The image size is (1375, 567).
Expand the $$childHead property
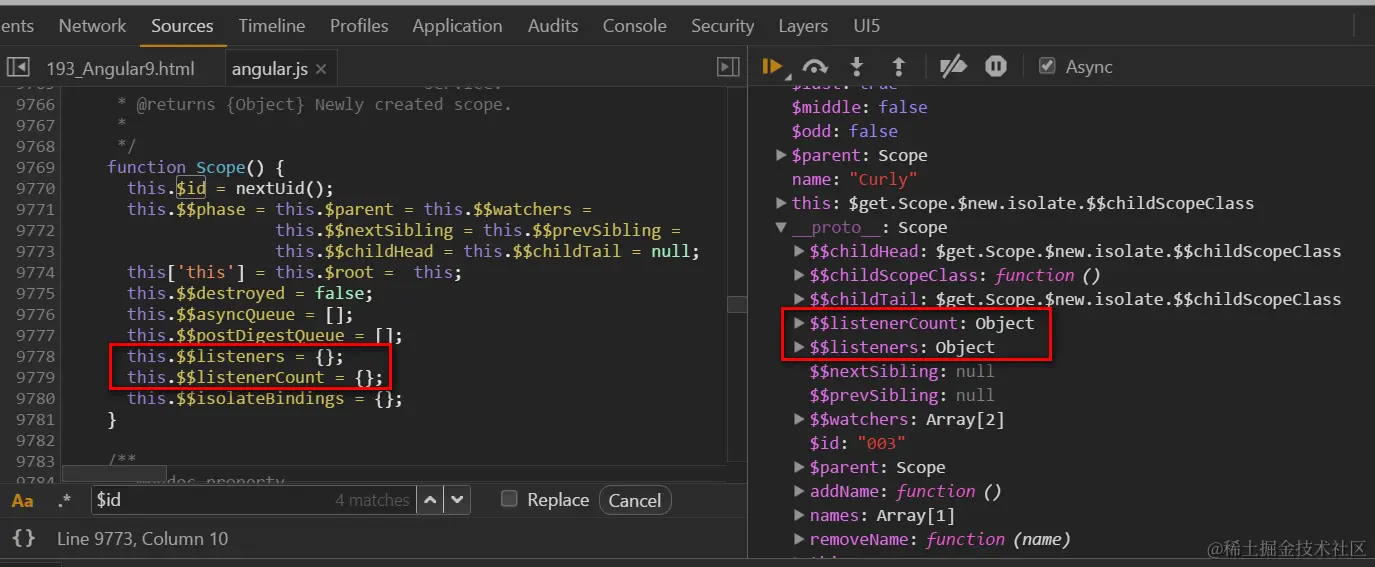(x=800, y=251)
